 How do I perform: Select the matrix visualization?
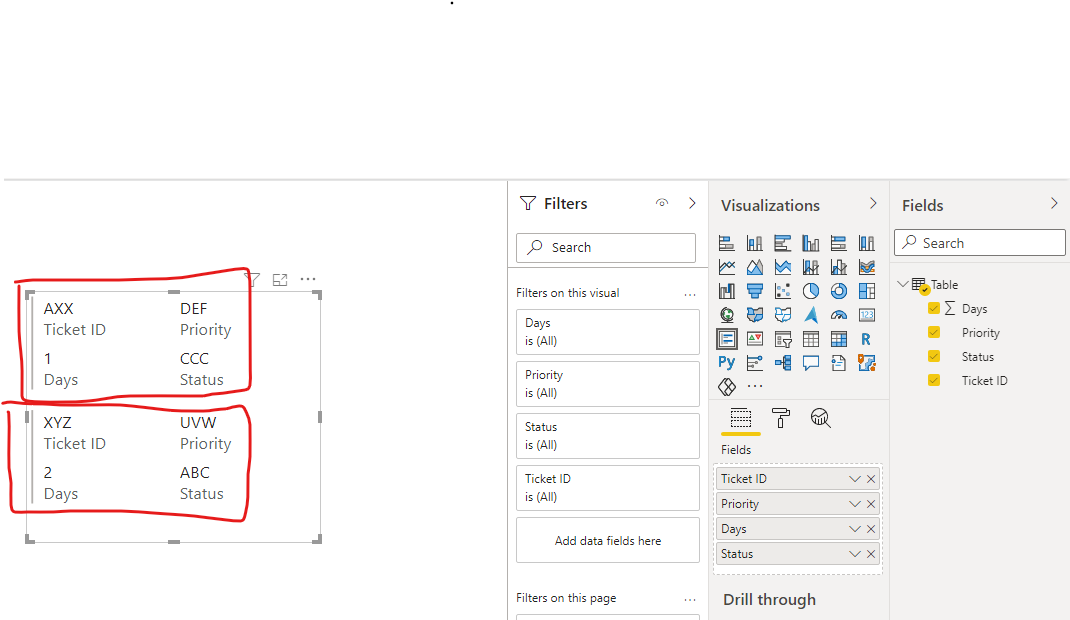click(x=839, y=339)
